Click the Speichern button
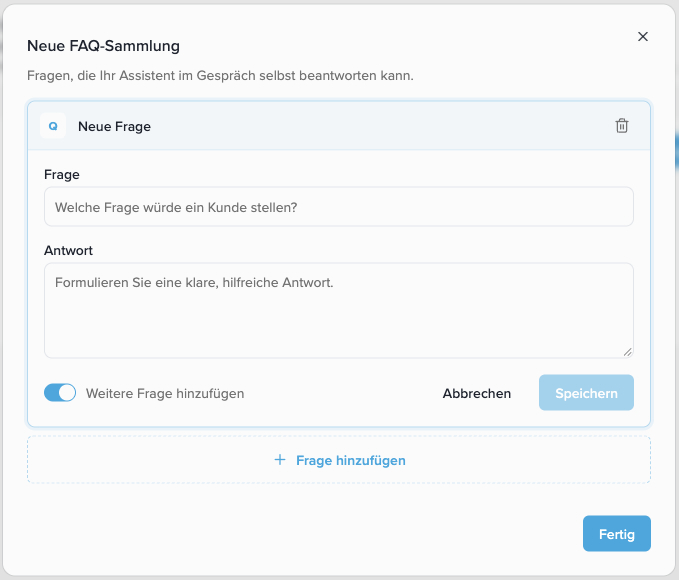Viewport: 679px width, 580px height. pos(586,393)
